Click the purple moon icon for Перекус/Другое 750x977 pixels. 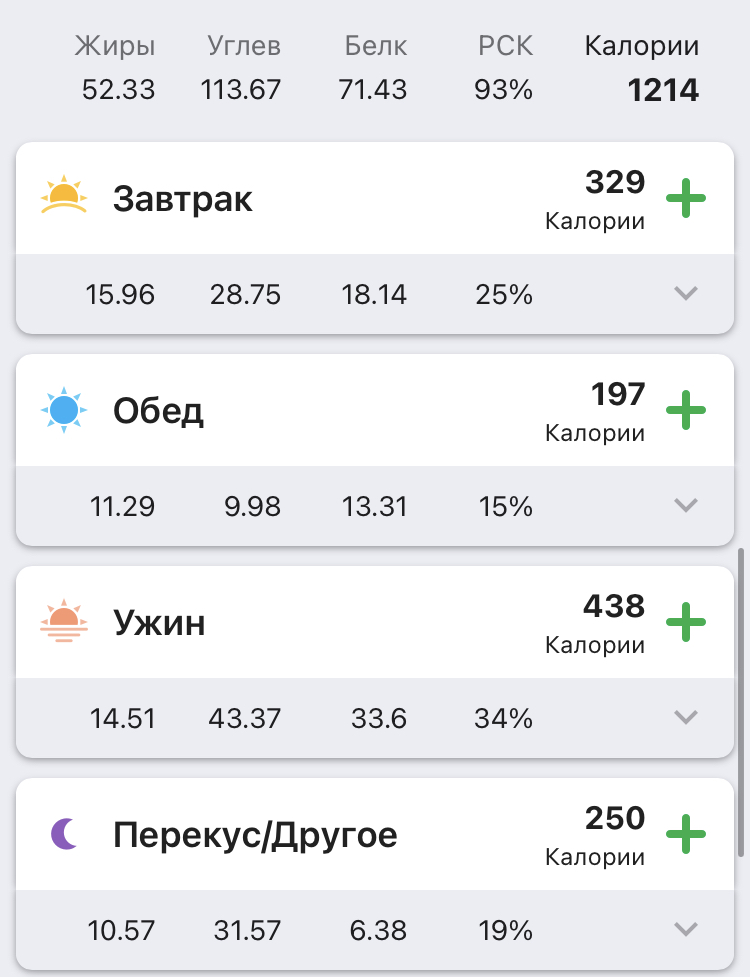coord(65,834)
